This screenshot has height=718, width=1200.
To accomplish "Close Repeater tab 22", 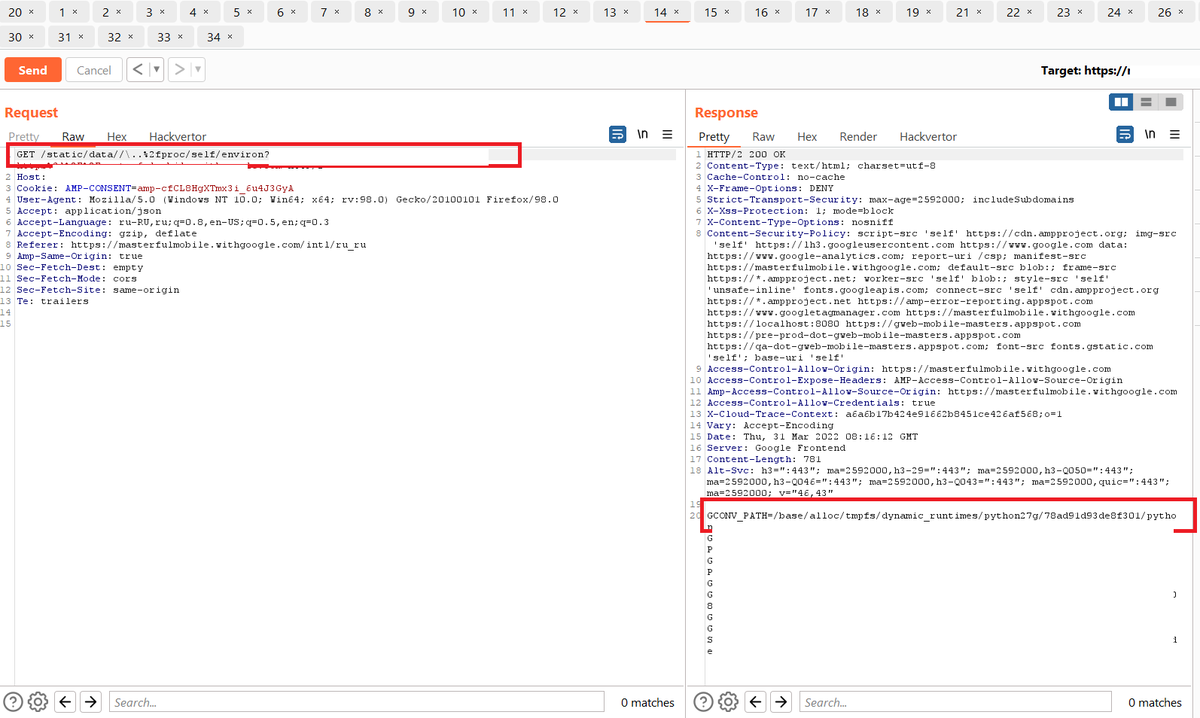I will [x=1030, y=12].
